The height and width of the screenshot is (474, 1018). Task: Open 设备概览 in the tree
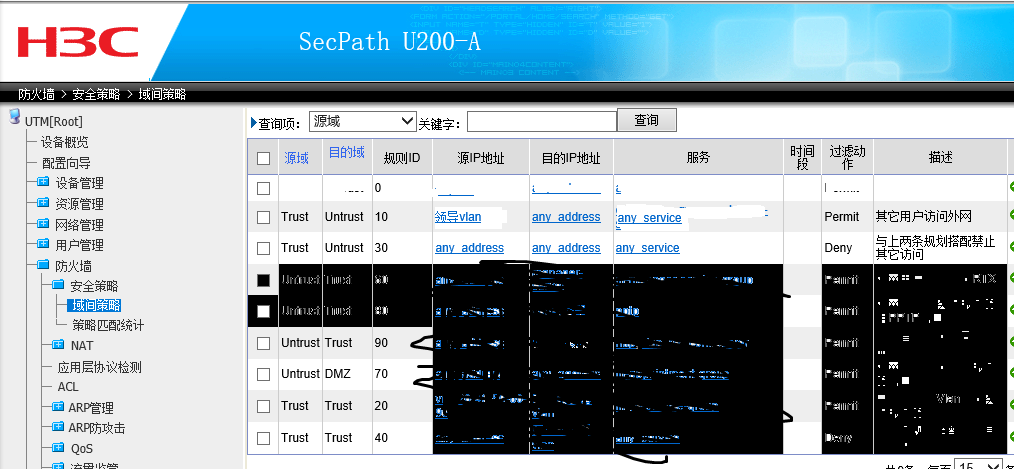[65, 142]
